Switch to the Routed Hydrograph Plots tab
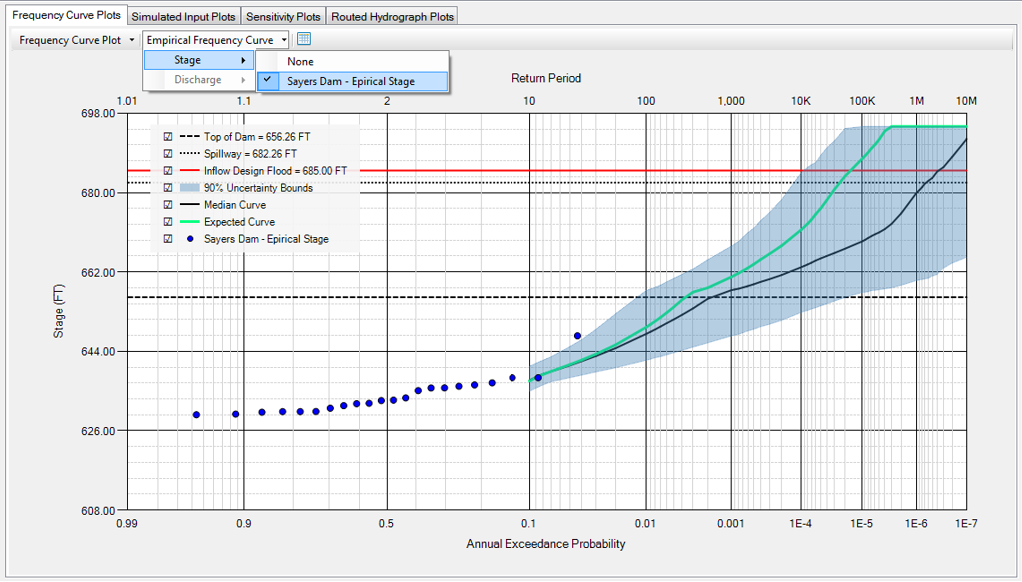1022x582 pixels. pos(391,15)
